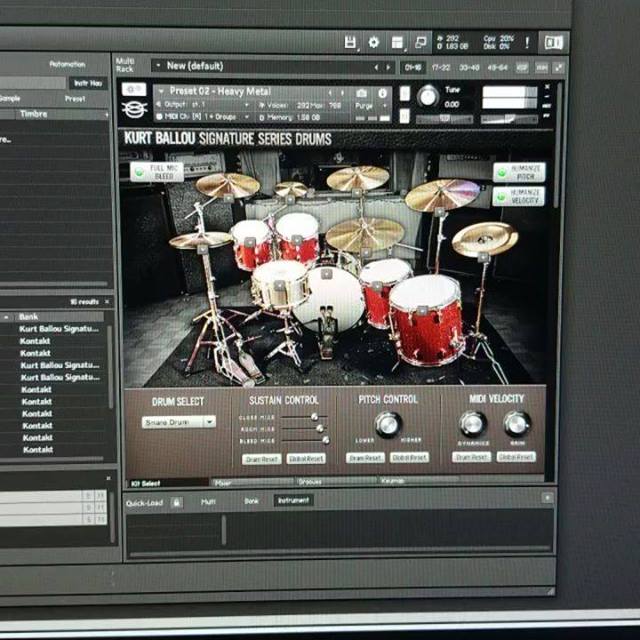Click the KSP button in rack header
640x640 pixels.
[x=522, y=68]
